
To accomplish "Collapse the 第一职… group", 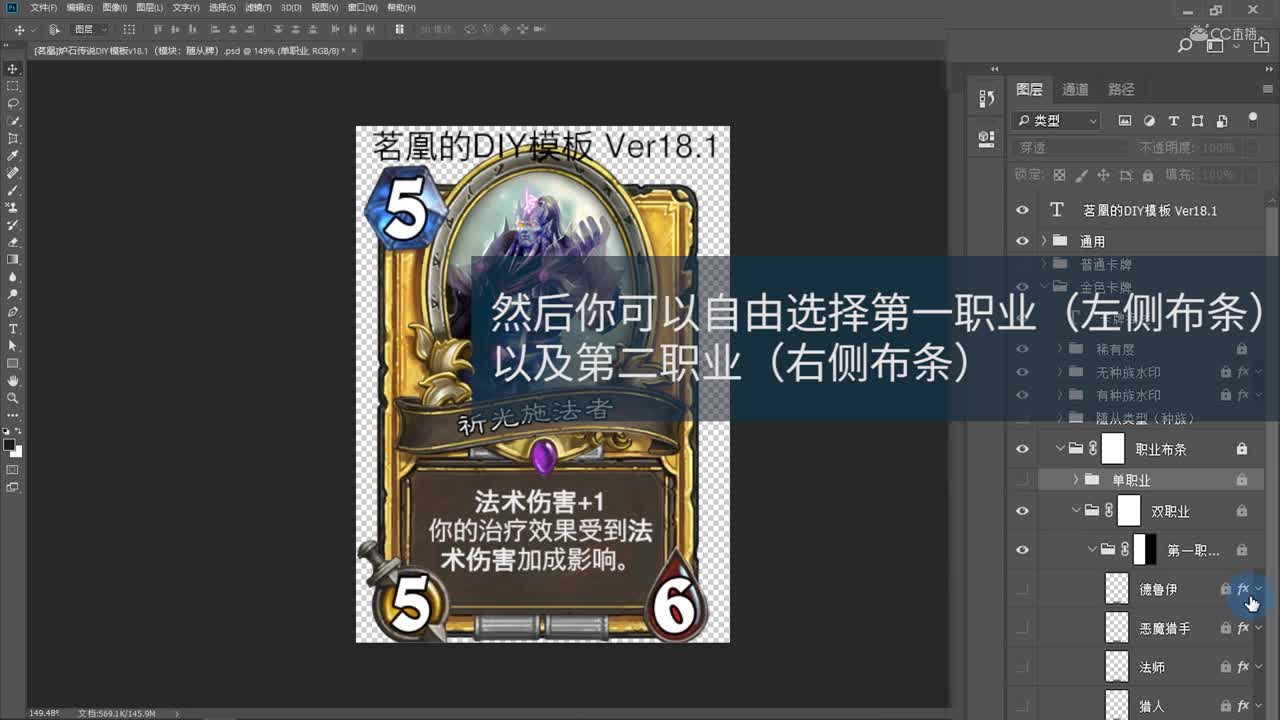I will (x=1092, y=550).
